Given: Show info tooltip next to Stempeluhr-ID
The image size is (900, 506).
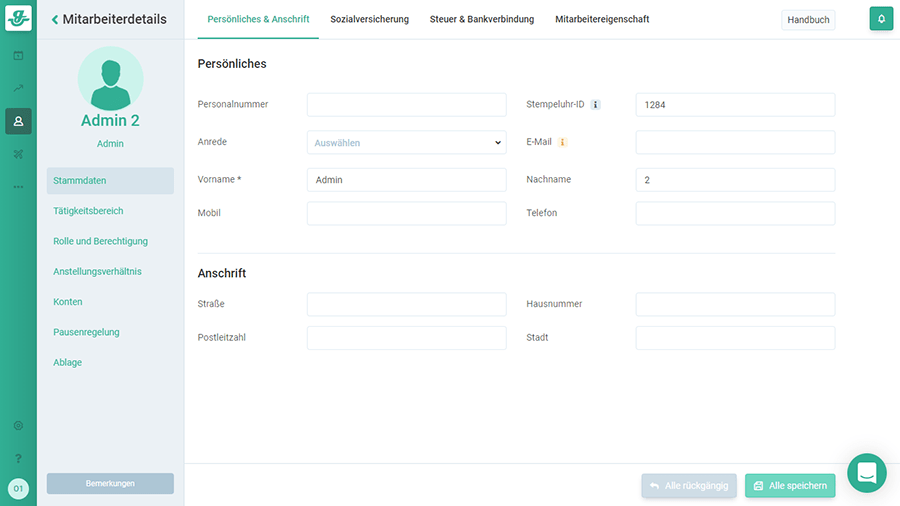Looking at the screenshot, I should (596, 105).
